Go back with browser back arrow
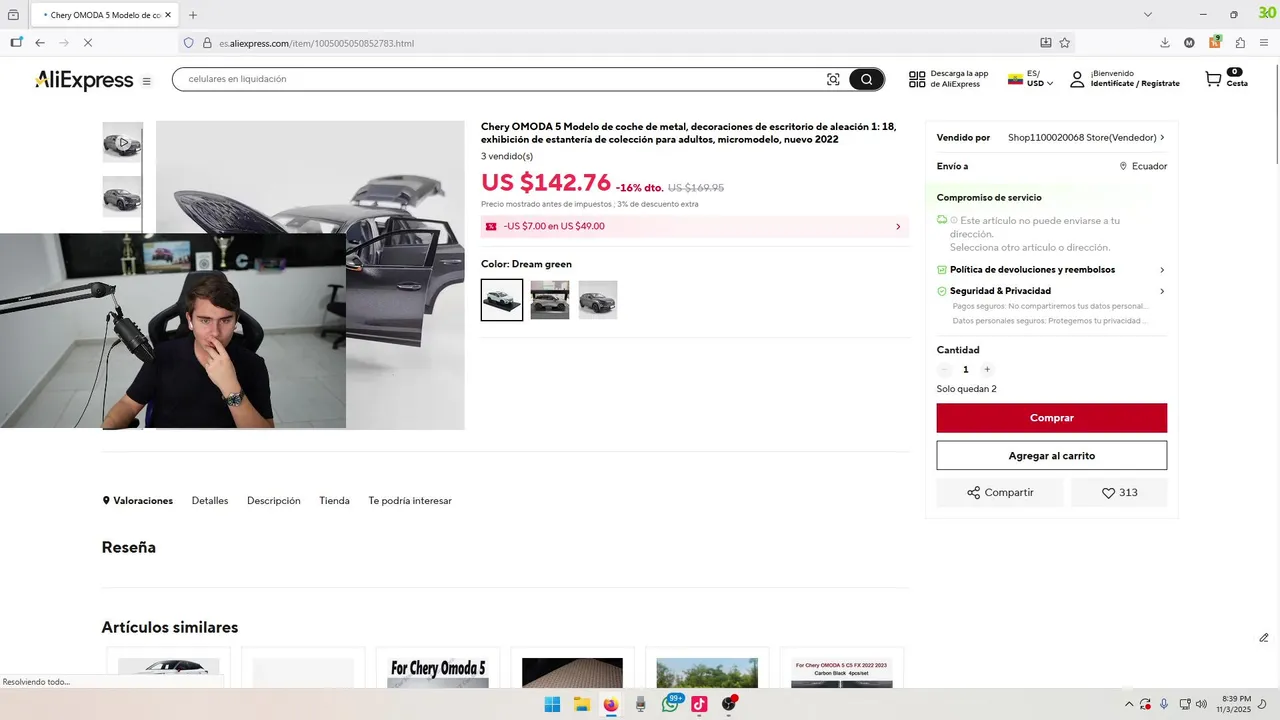This screenshot has width=1280, height=720. 40,43
